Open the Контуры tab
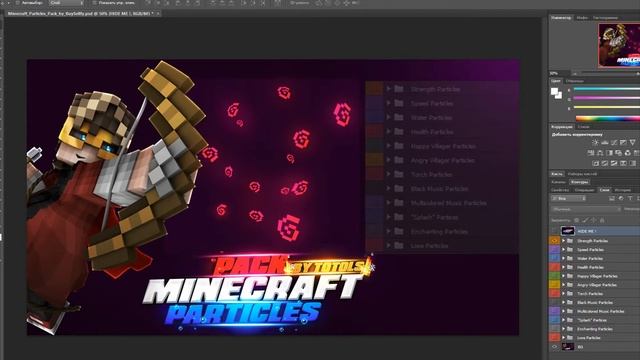Screen dimensions: 640x360 (x=580, y=182)
